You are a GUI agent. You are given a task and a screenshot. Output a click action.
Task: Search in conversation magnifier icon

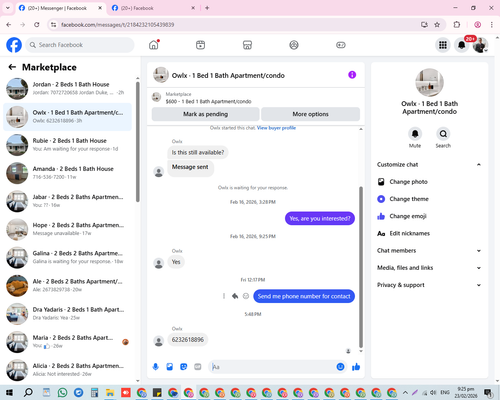click(x=443, y=134)
